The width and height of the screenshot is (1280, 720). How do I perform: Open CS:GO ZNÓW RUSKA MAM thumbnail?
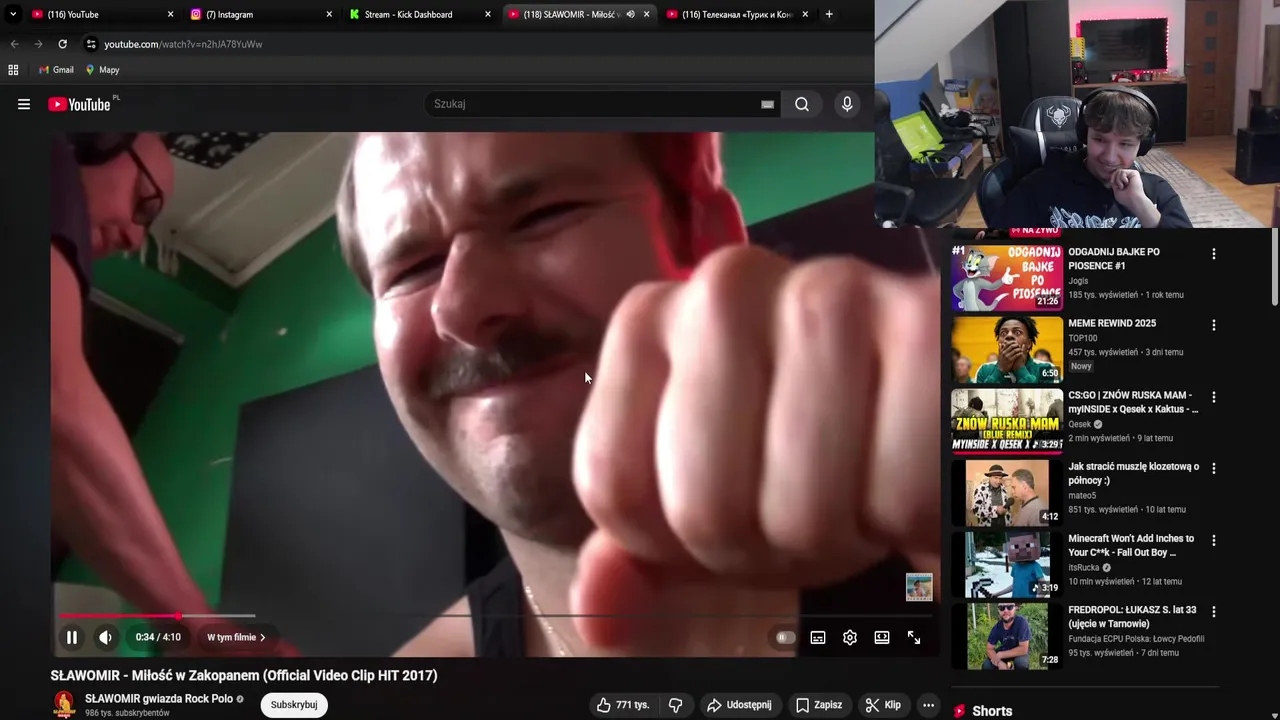(x=1007, y=421)
